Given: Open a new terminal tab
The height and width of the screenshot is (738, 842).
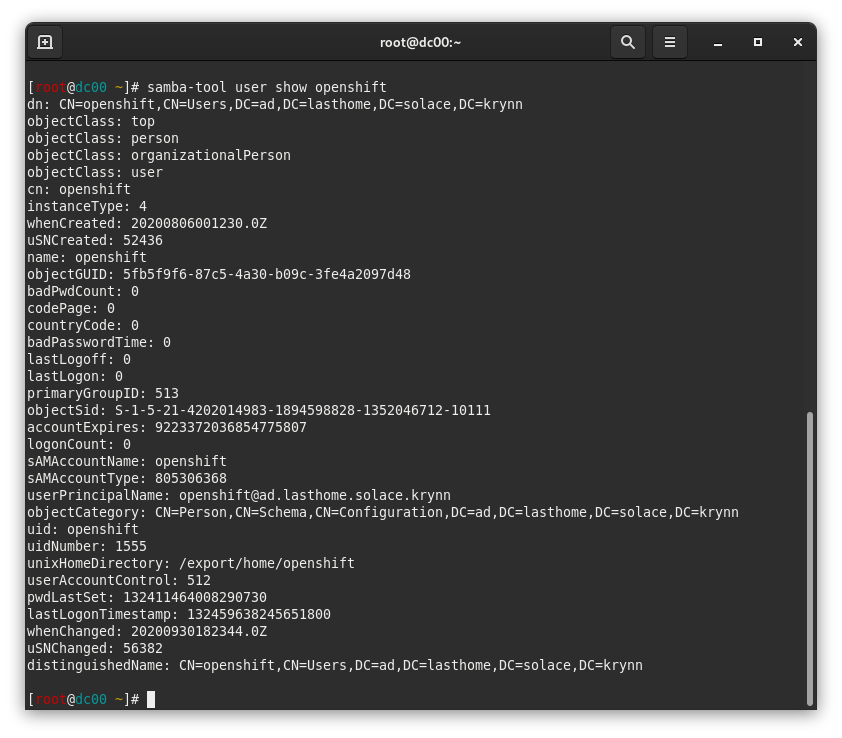Looking at the screenshot, I should coord(45,42).
